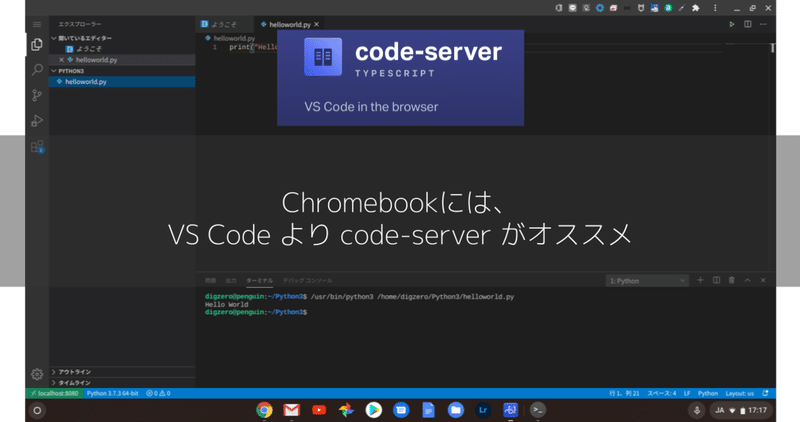The width and height of the screenshot is (800, 422).
Task: Split the terminal panel
Action: tap(716, 280)
